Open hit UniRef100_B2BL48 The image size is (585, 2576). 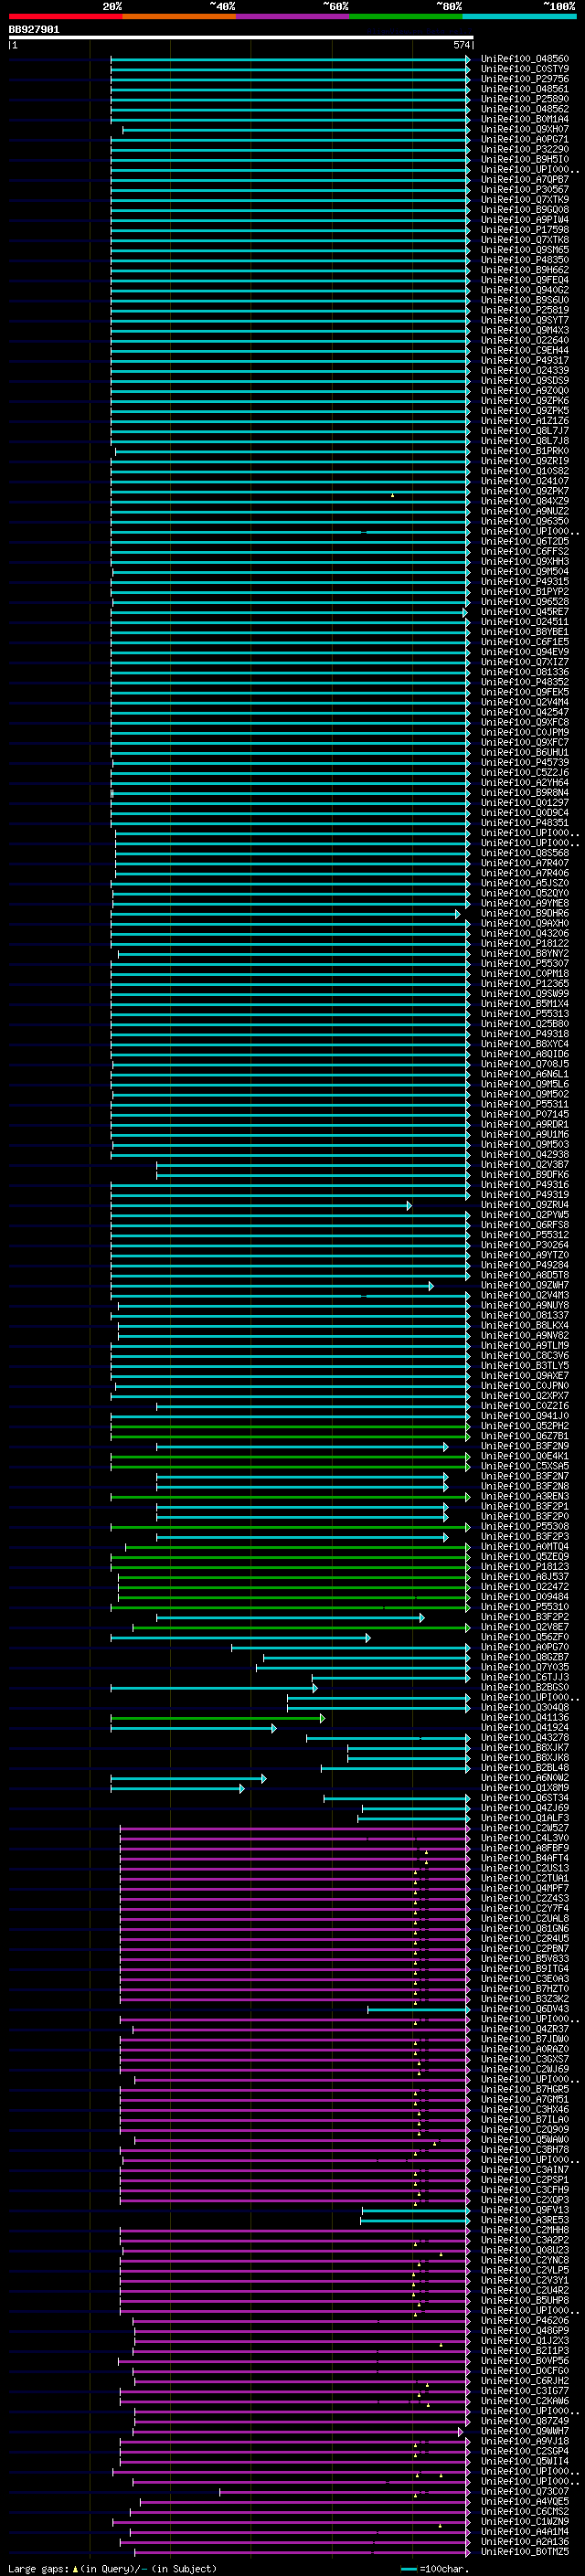[x=524, y=1767]
